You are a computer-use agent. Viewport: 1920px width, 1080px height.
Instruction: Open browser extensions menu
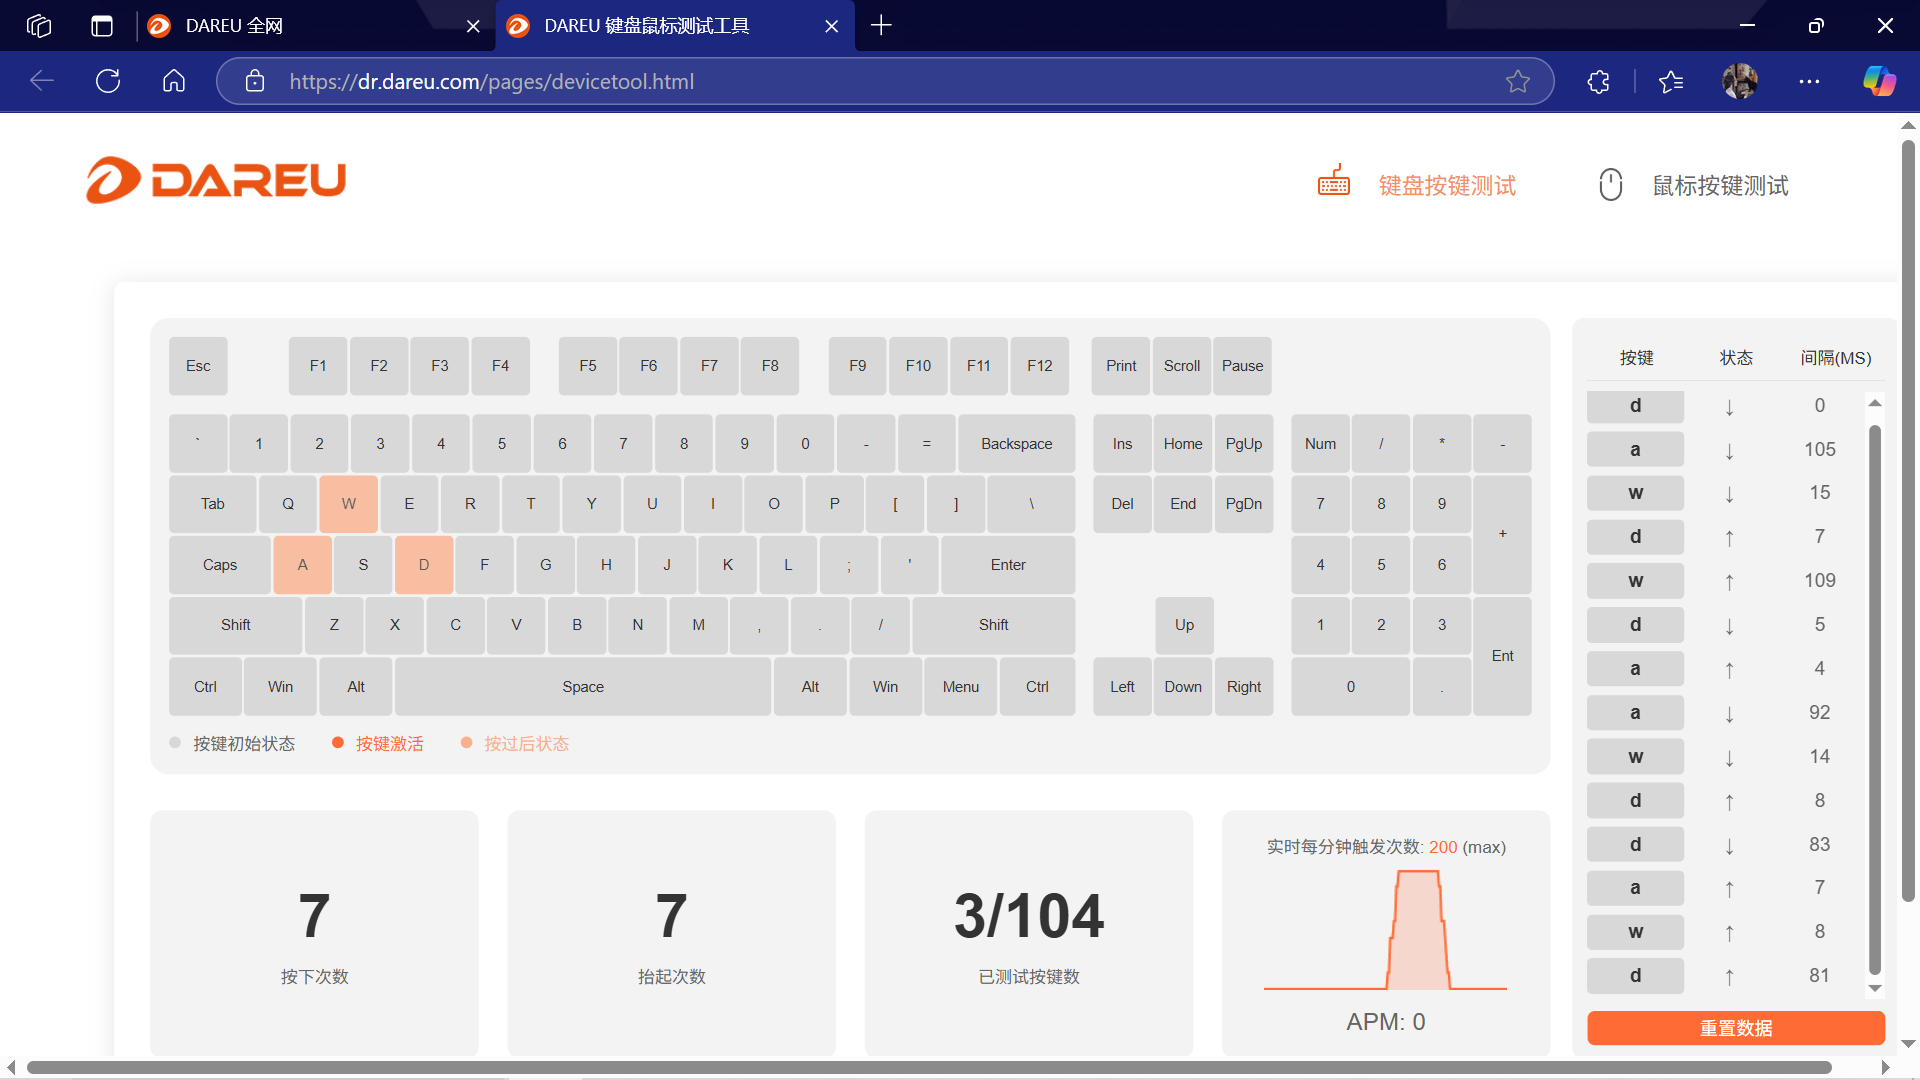[x=1598, y=81]
